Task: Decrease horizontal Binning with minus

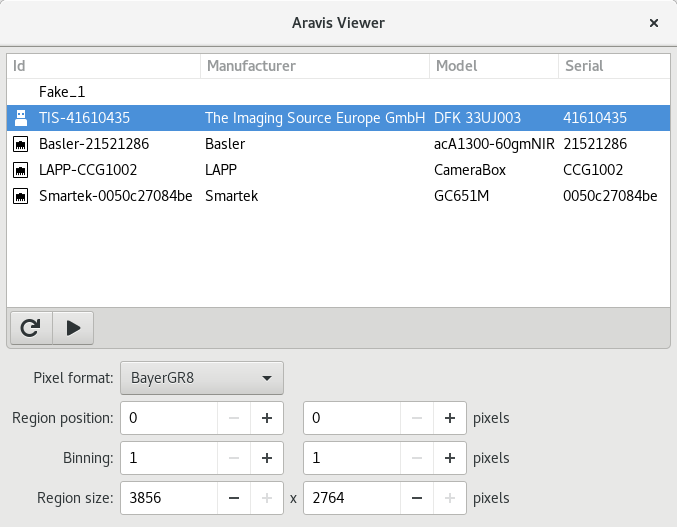Action: (x=234, y=458)
